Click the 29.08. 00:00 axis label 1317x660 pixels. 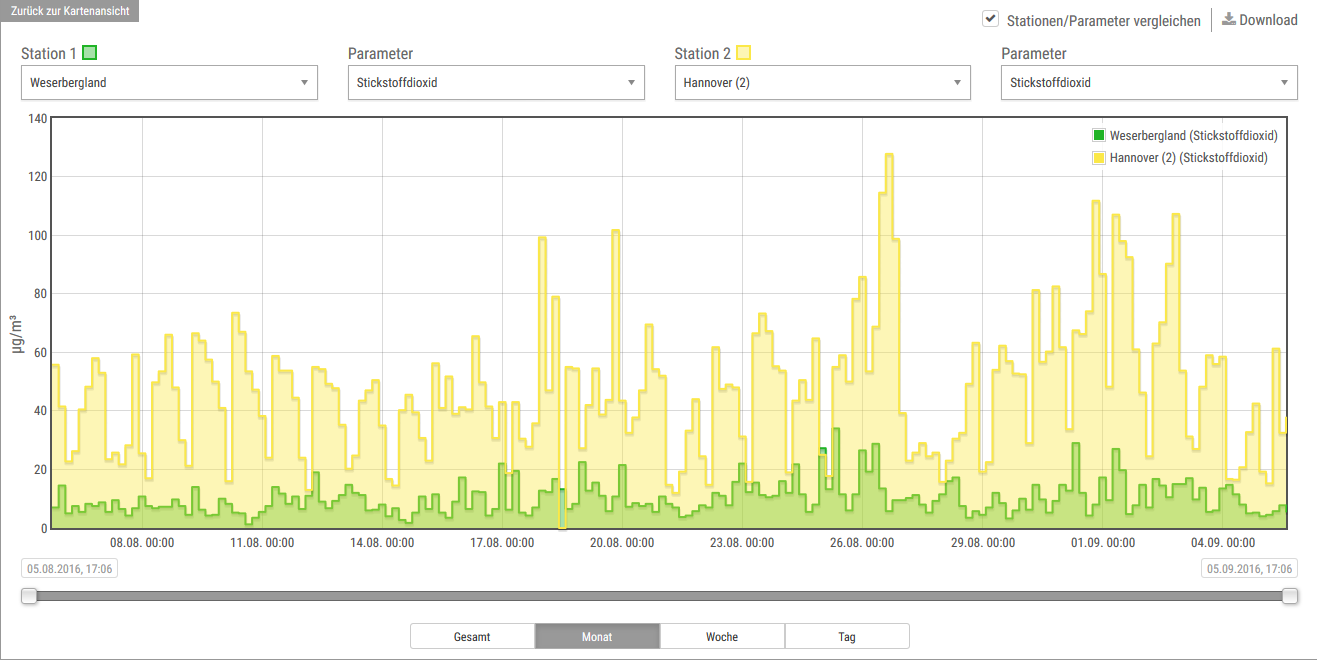click(x=982, y=543)
